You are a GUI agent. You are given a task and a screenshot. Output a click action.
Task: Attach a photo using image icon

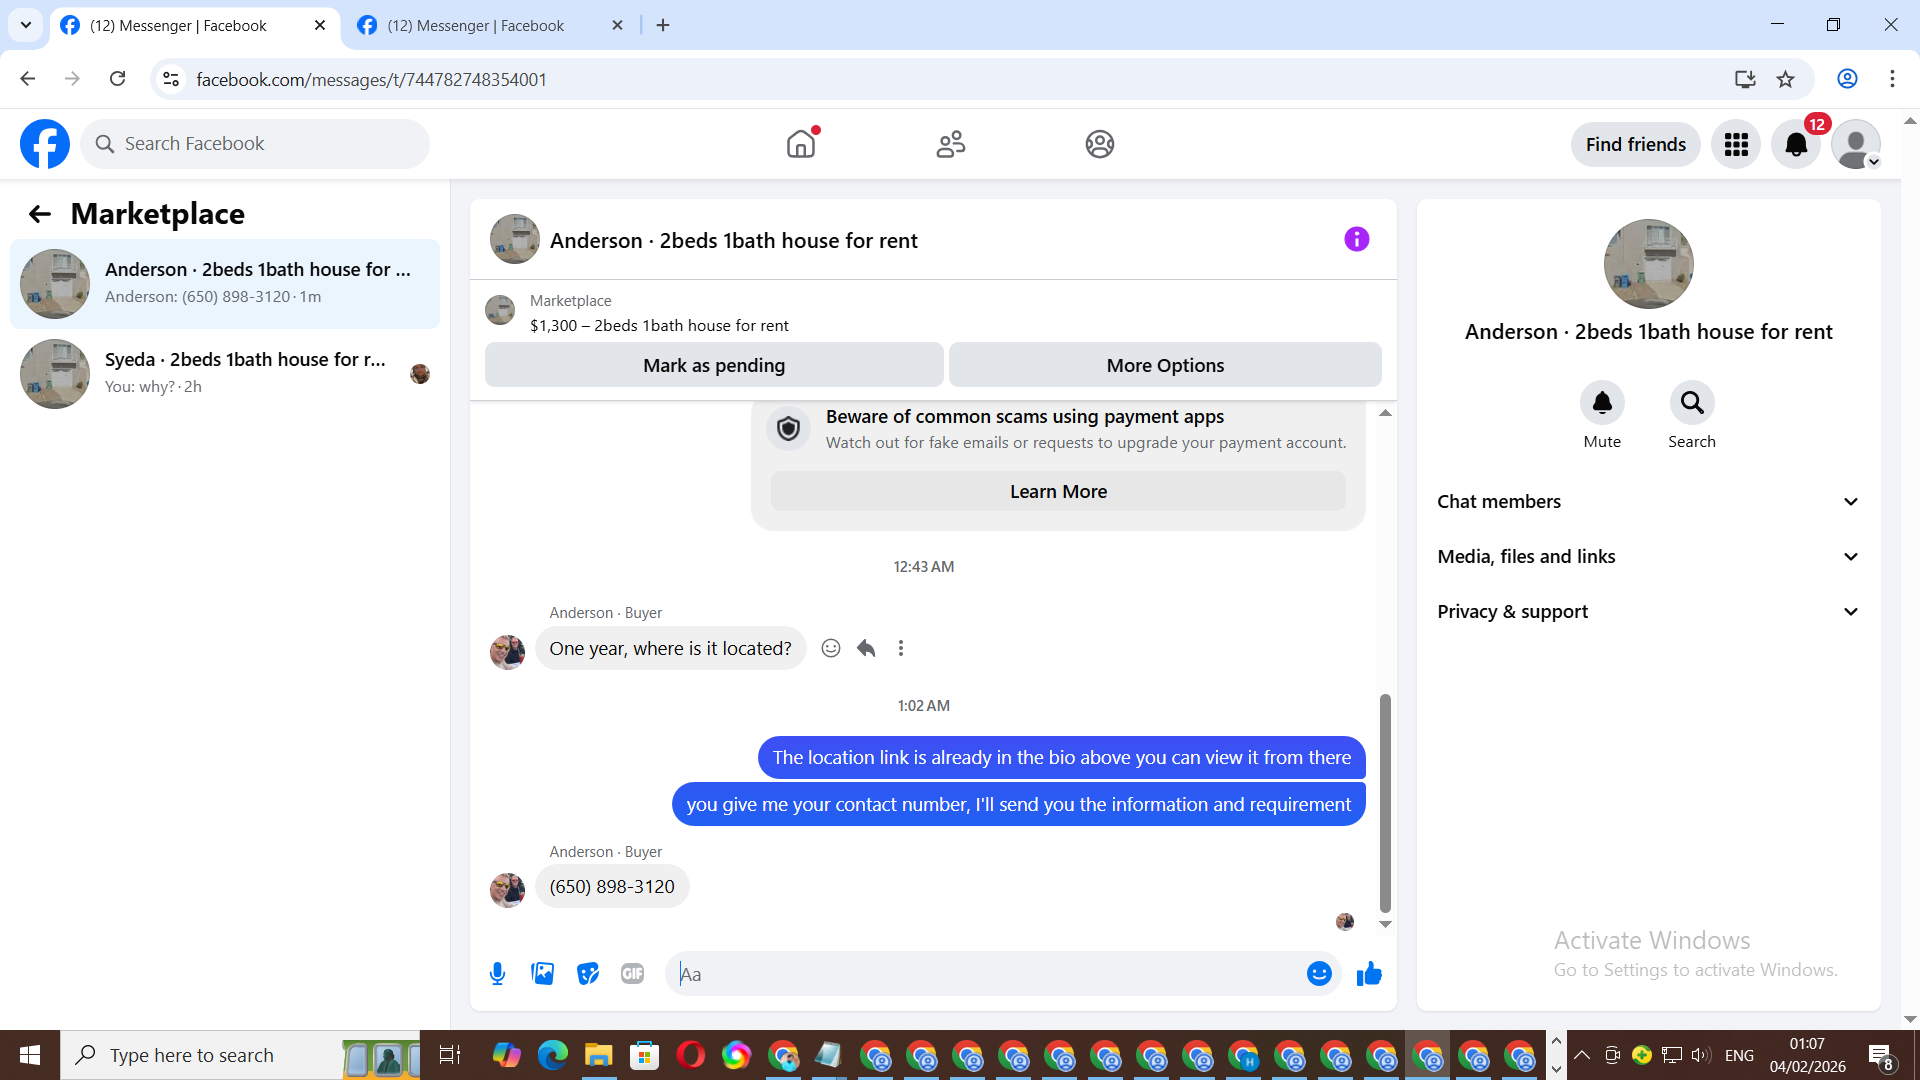(542, 973)
